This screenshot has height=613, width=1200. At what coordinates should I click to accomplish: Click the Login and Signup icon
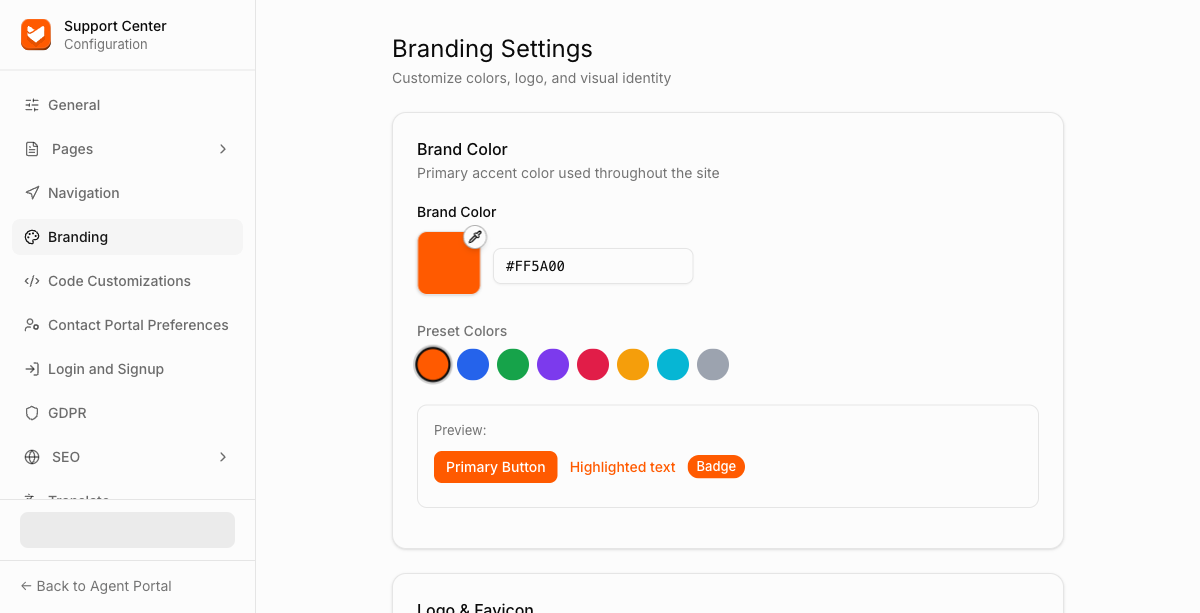(32, 369)
